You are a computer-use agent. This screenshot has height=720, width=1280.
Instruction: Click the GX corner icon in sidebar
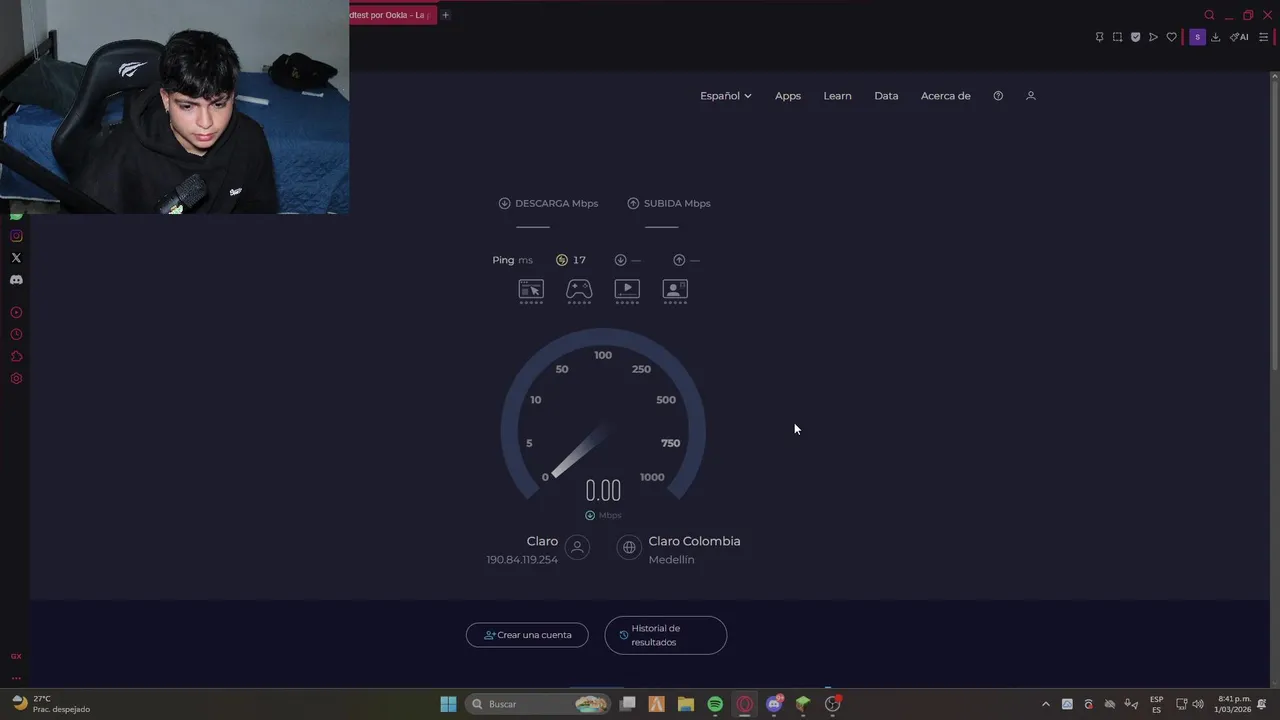pyautogui.click(x=16, y=656)
